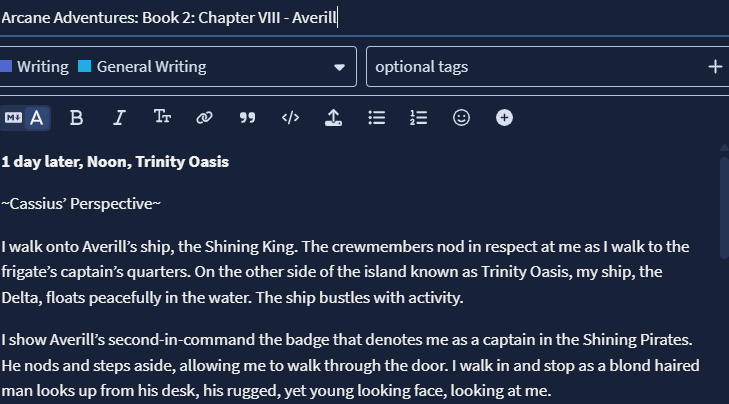Toggle bold formatting

point(76,118)
